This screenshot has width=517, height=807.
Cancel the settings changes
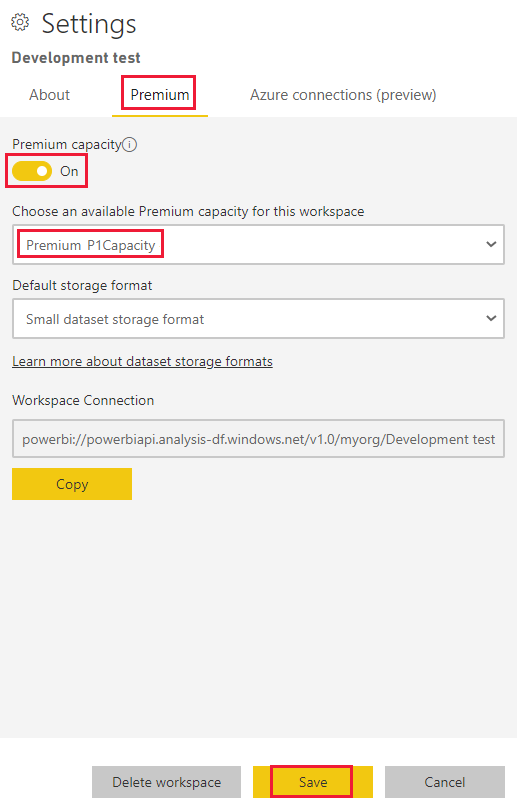point(445,782)
